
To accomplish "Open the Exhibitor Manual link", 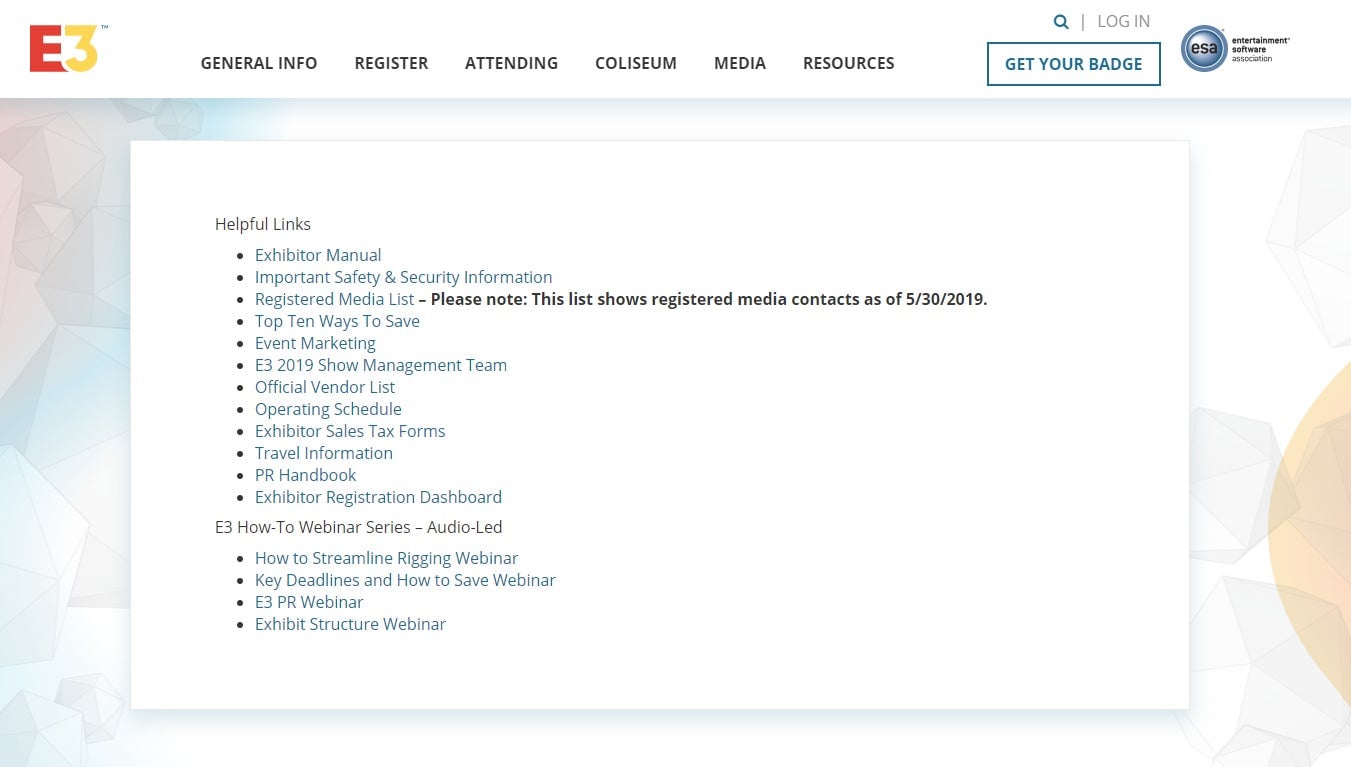I will tap(318, 255).
